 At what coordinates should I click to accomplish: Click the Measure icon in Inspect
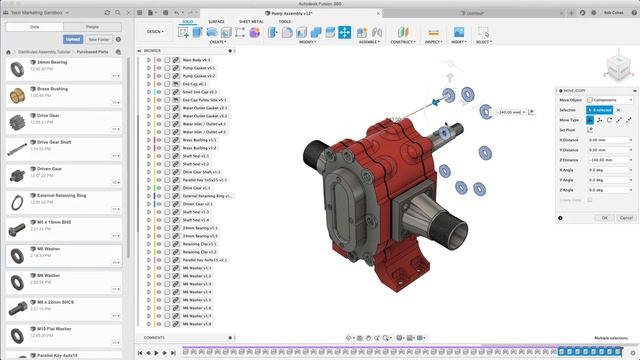click(x=433, y=32)
